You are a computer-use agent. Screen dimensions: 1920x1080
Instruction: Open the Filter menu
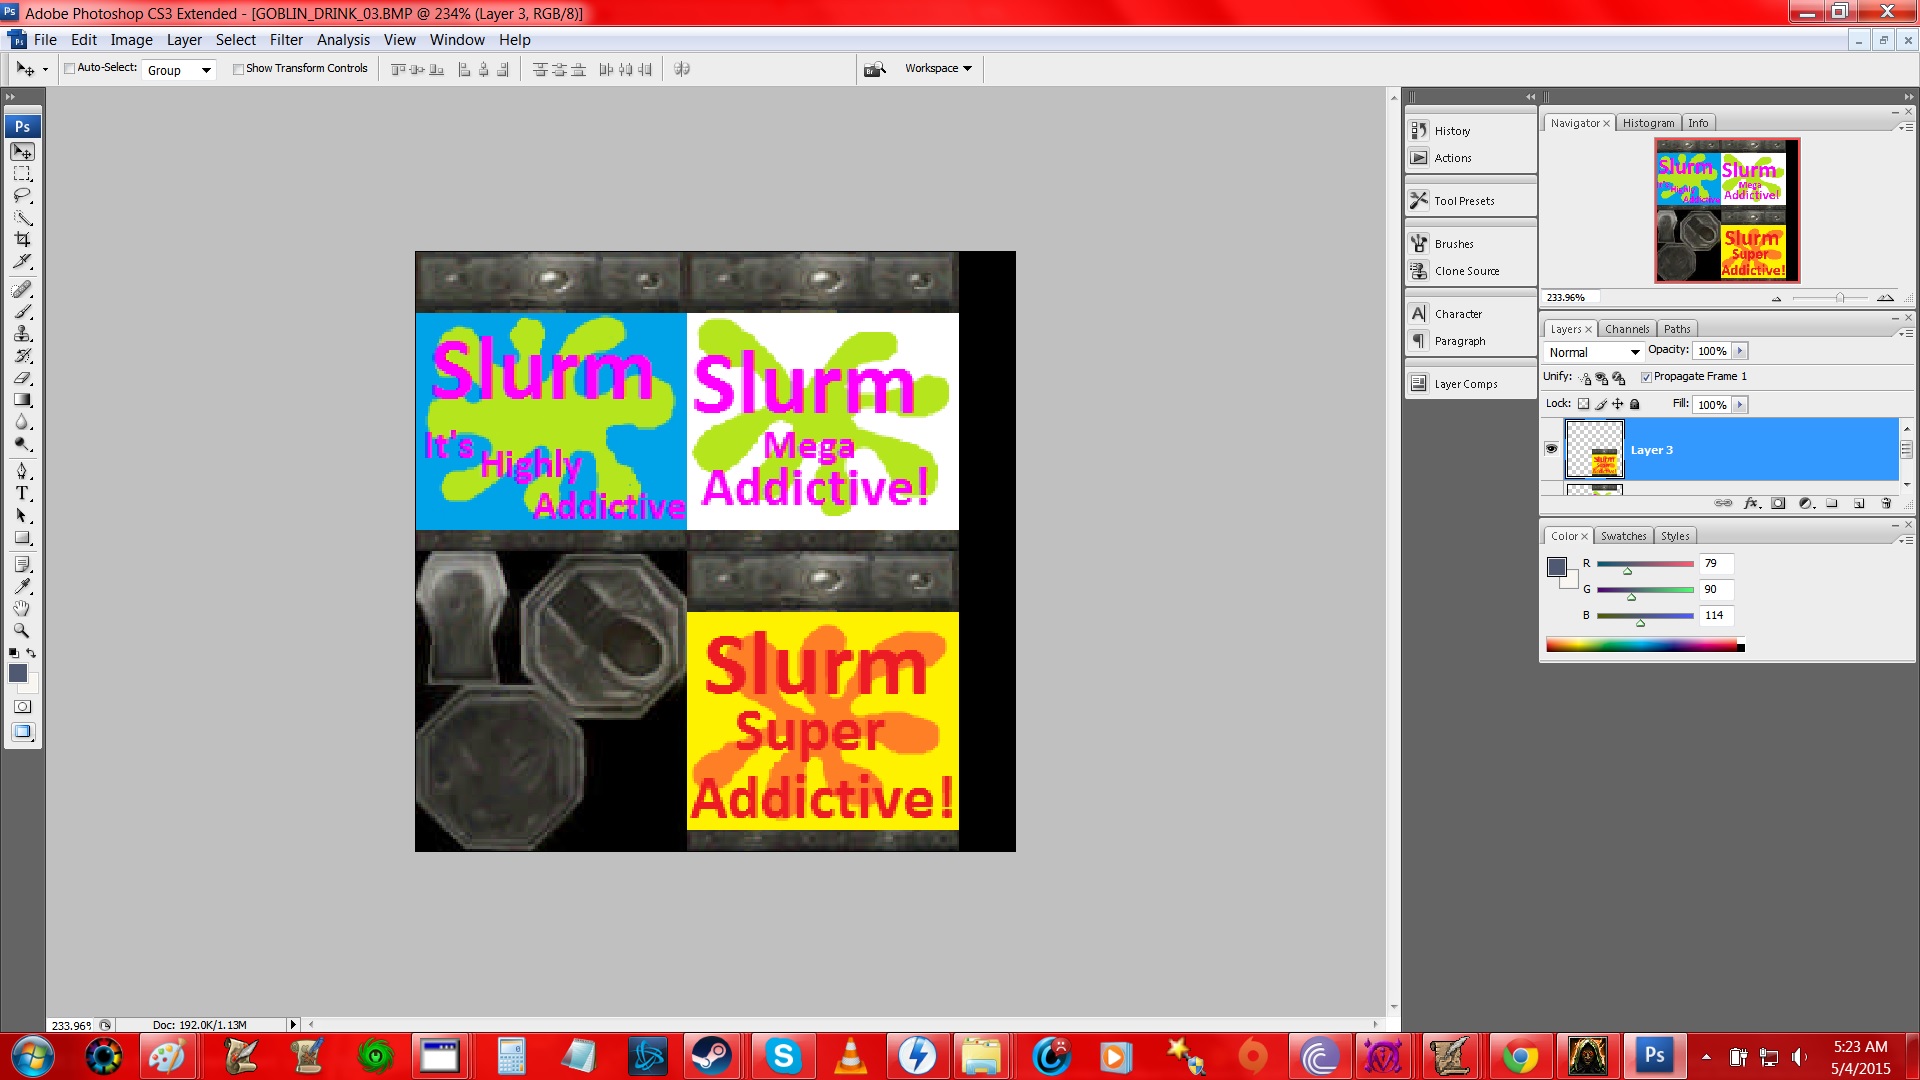coord(286,40)
